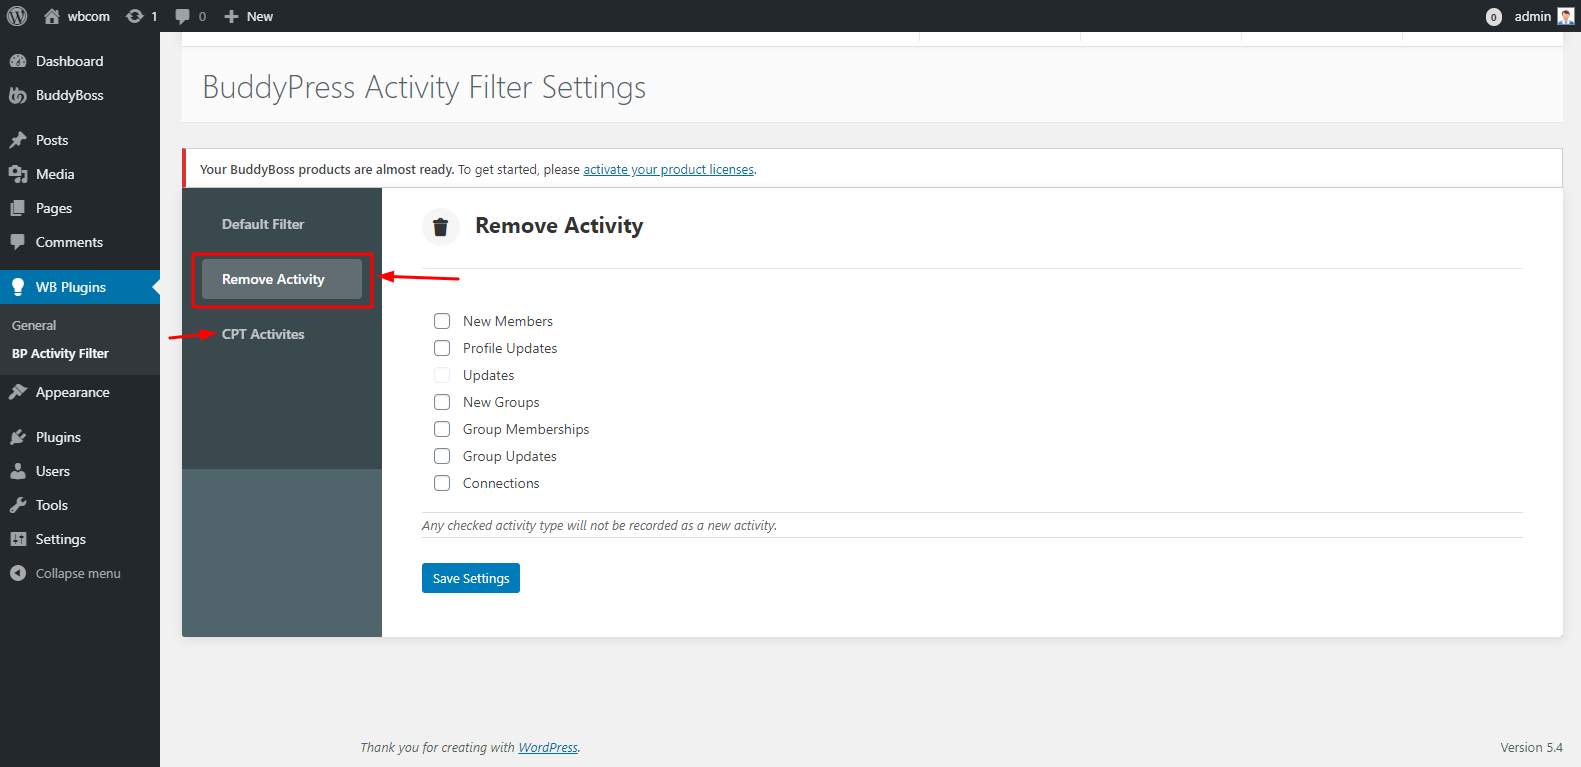Select the Group Updates checkbox
This screenshot has width=1581, height=767.
click(442, 456)
